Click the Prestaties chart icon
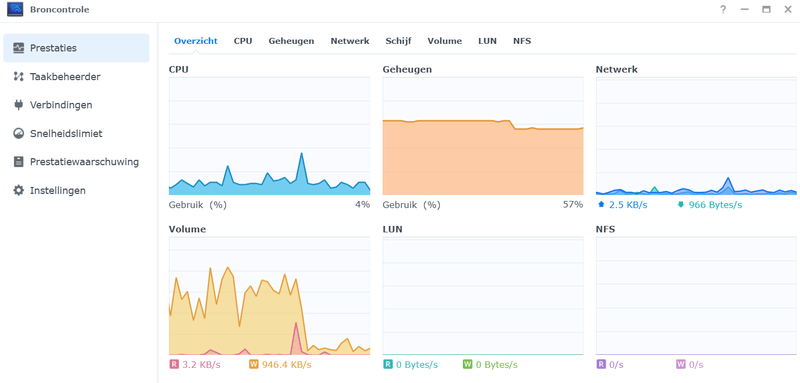The image size is (800, 383). click(x=19, y=48)
